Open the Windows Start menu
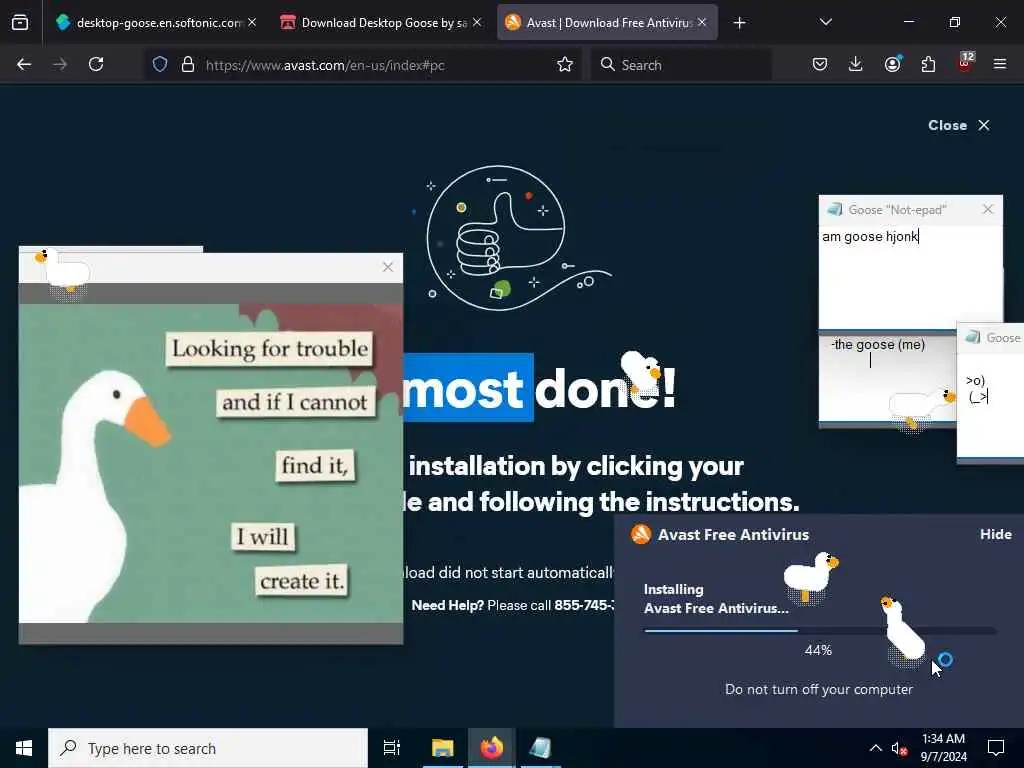The image size is (1024, 768). 24,748
